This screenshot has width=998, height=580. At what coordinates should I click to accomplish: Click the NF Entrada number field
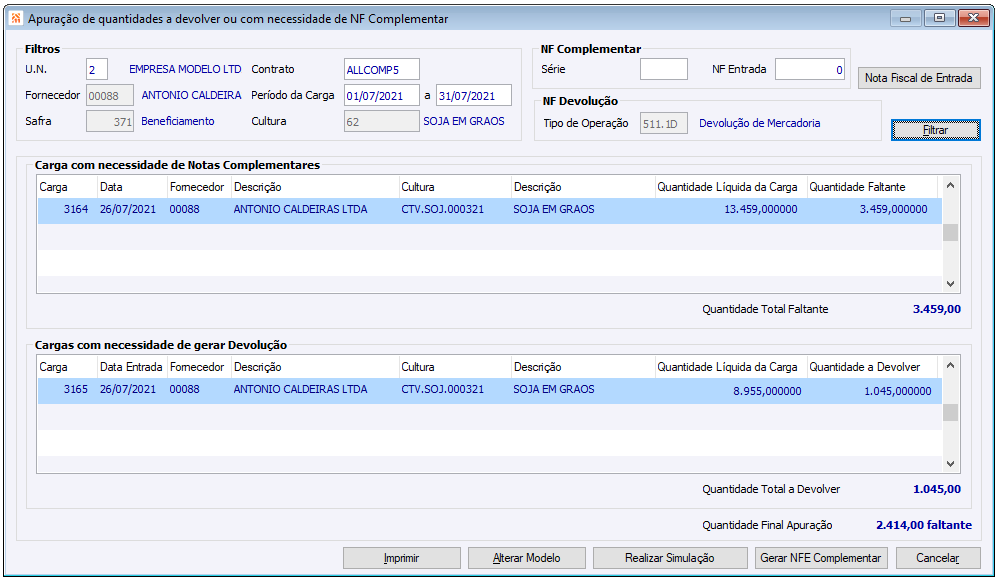811,69
